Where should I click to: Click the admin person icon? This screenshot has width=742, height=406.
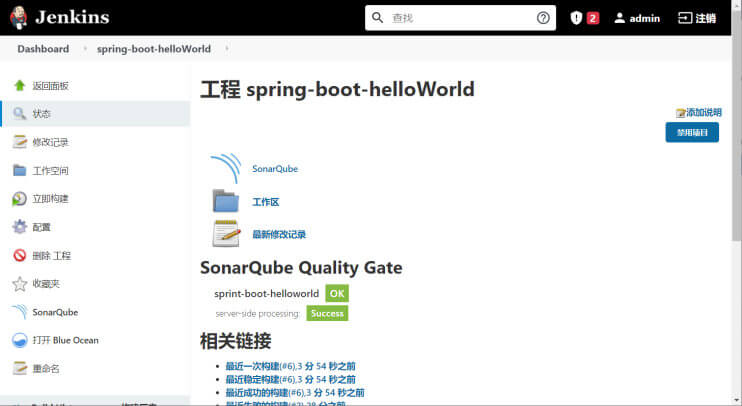(x=619, y=18)
